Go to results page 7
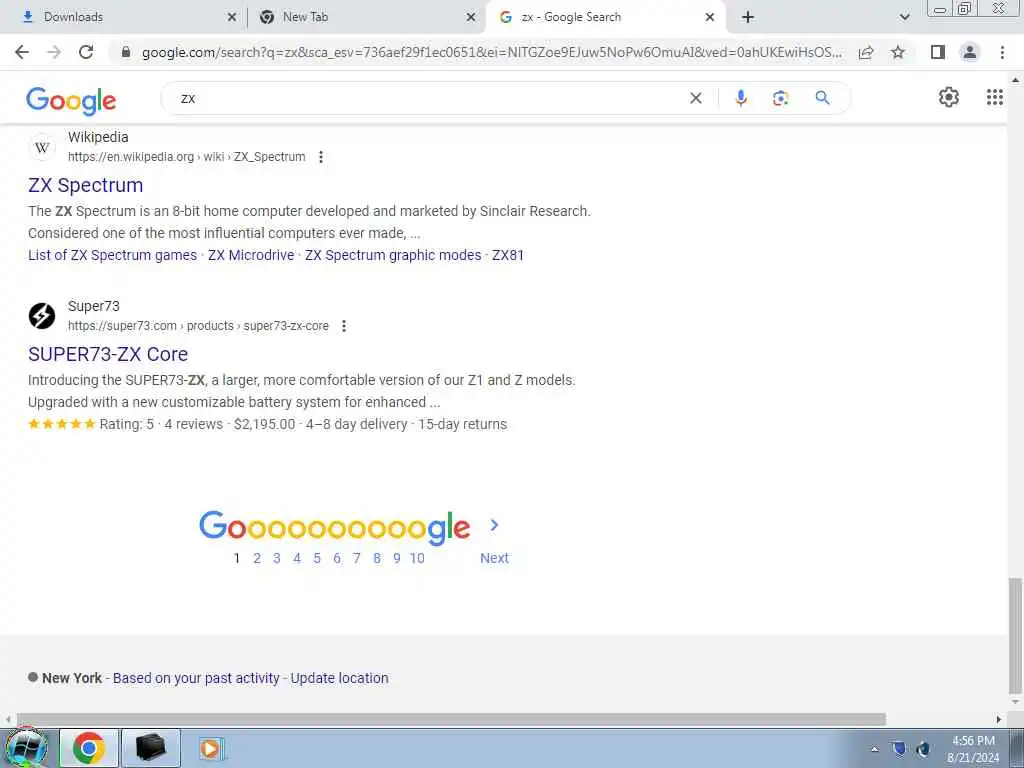Screen dimensions: 1024x768 (x=357, y=558)
